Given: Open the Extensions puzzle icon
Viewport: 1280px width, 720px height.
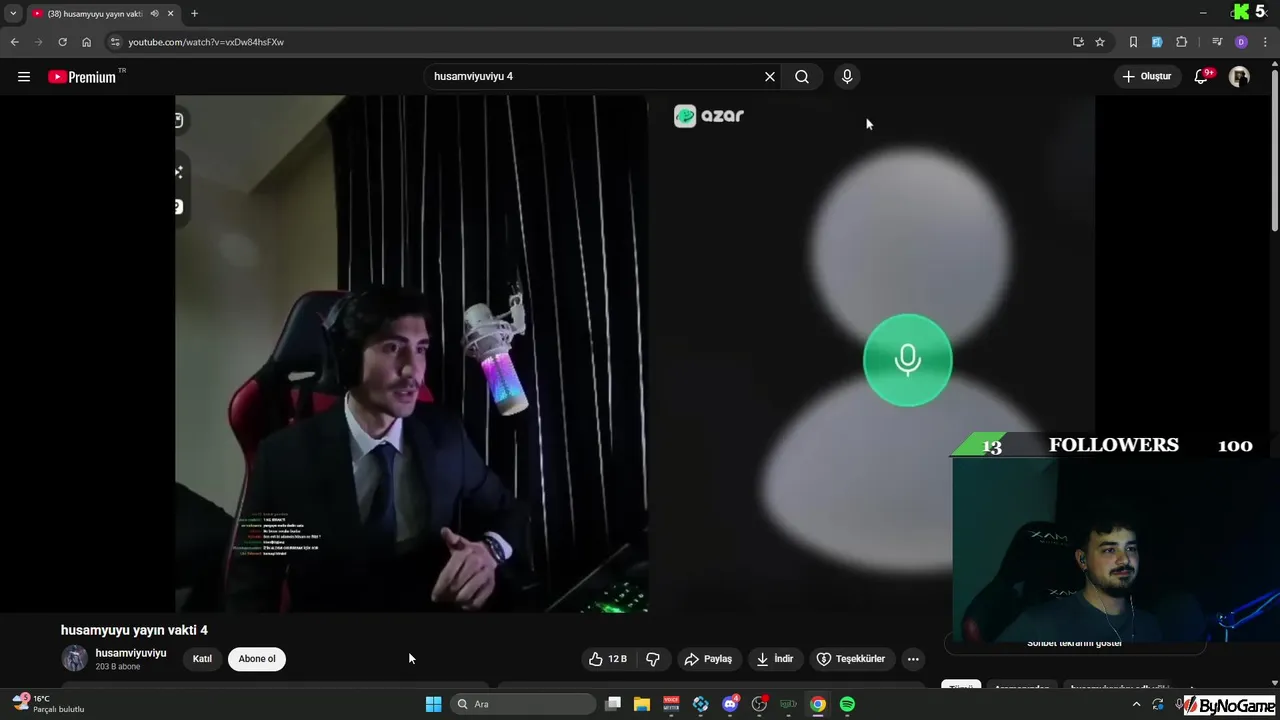Looking at the screenshot, I should pyautogui.click(x=1182, y=42).
